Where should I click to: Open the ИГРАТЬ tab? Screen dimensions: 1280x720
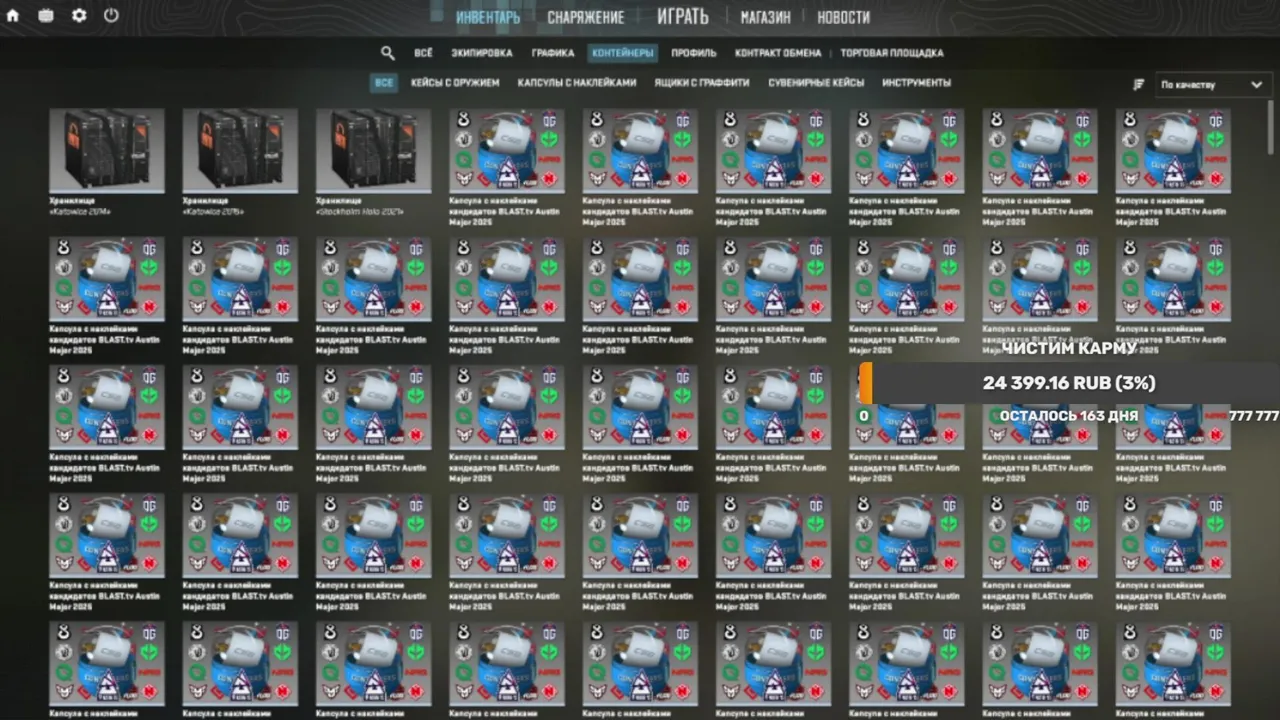[x=683, y=16]
